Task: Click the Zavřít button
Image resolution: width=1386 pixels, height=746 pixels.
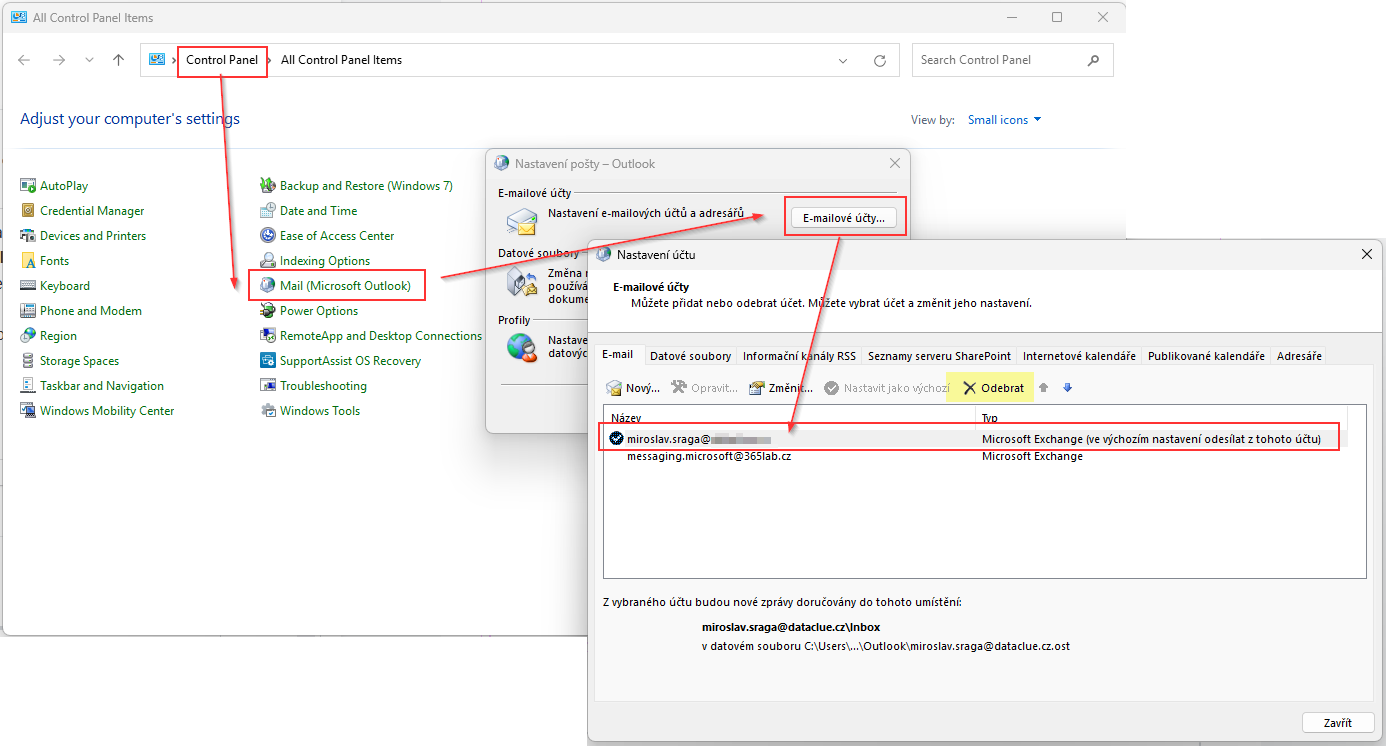Action: 1337,723
